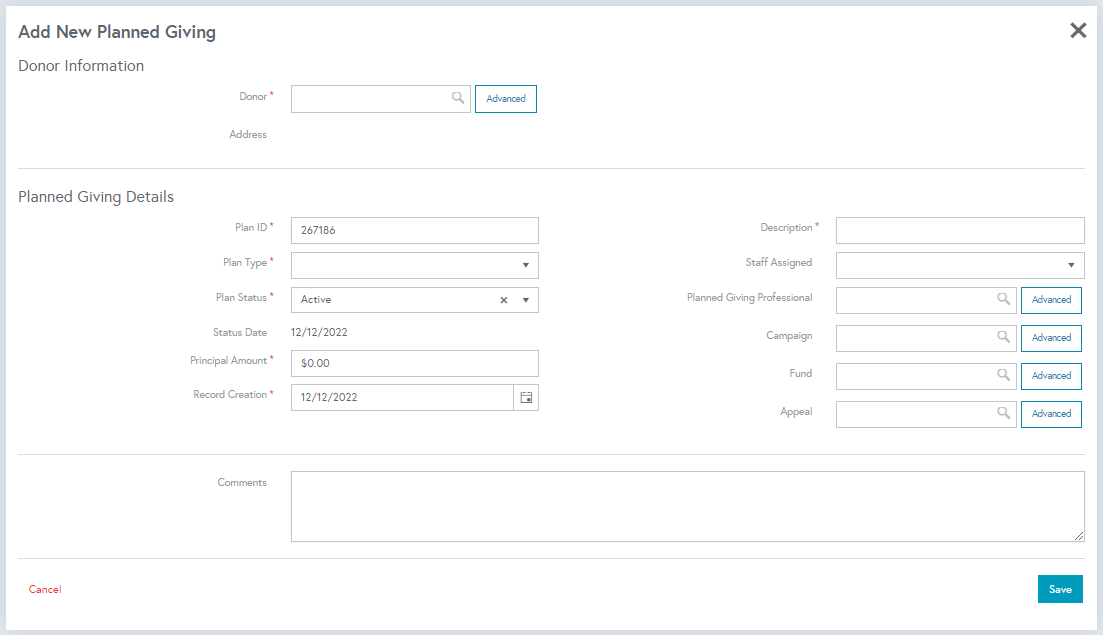Click the Donor field search magnifier icon
This screenshot has width=1103, height=635.
click(x=458, y=98)
